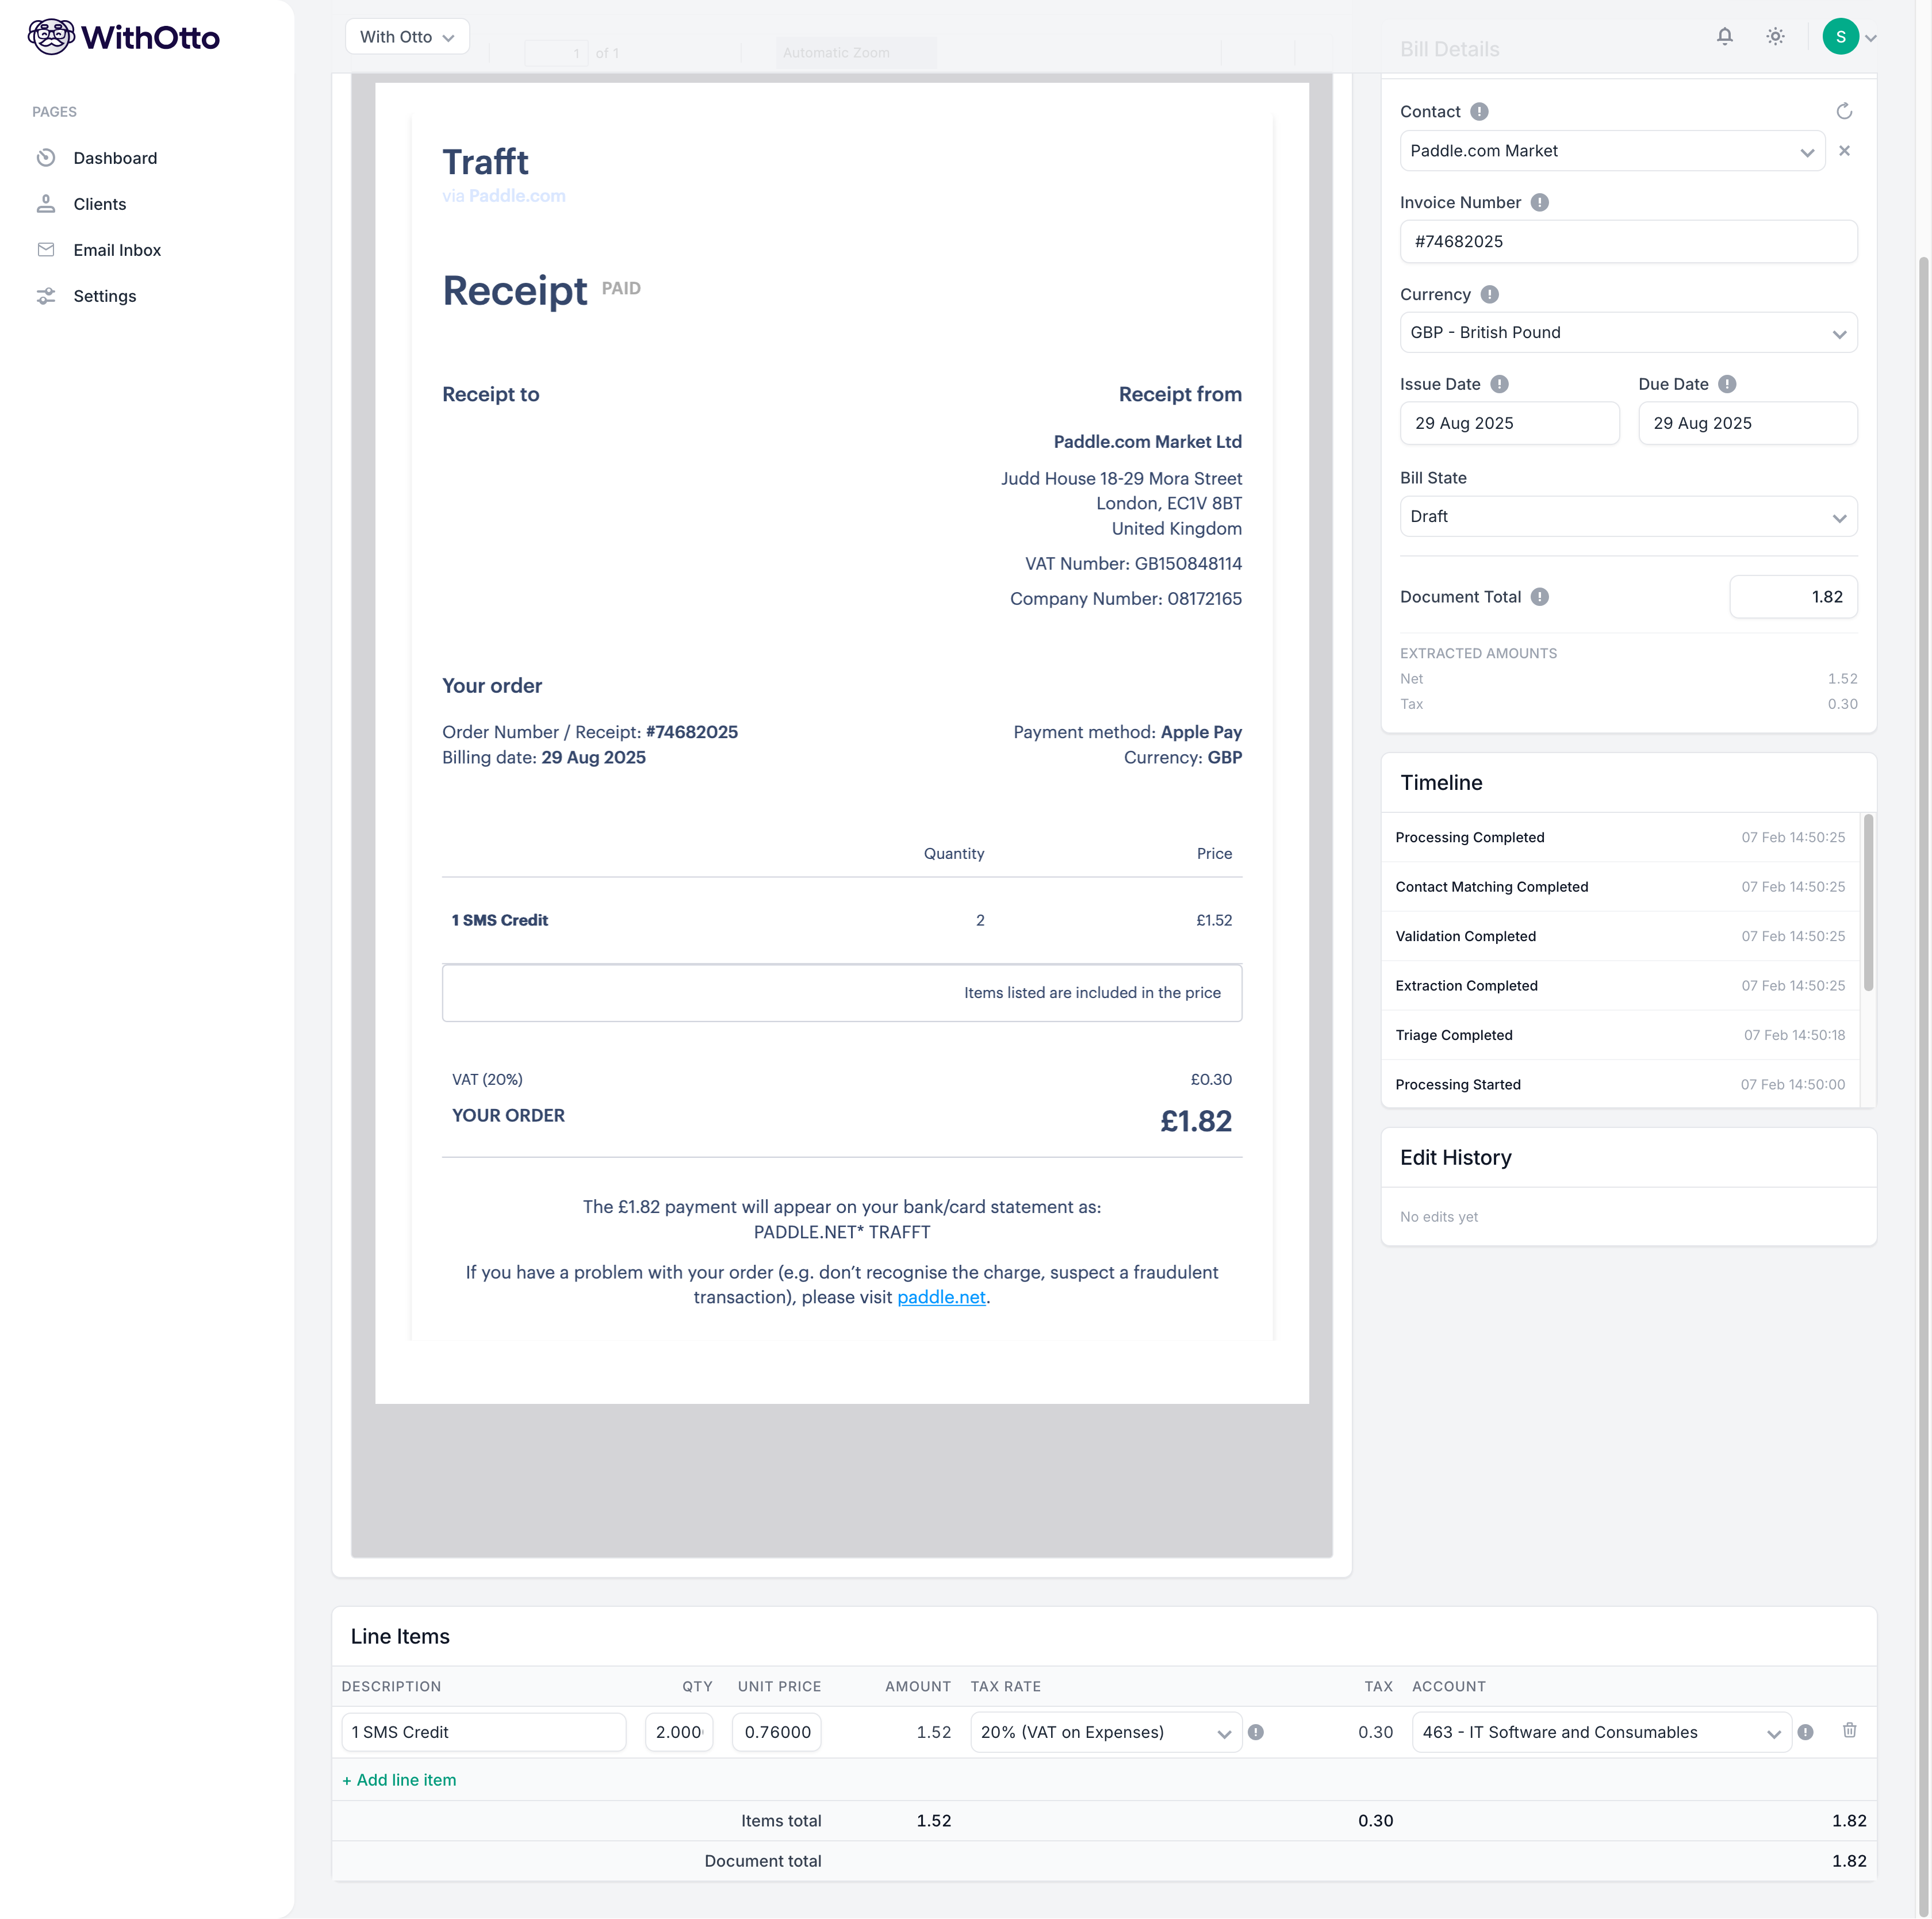Click the tax rate info icon
Image resolution: width=1932 pixels, height=1919 pixels.
(x=1256, y=1732)
